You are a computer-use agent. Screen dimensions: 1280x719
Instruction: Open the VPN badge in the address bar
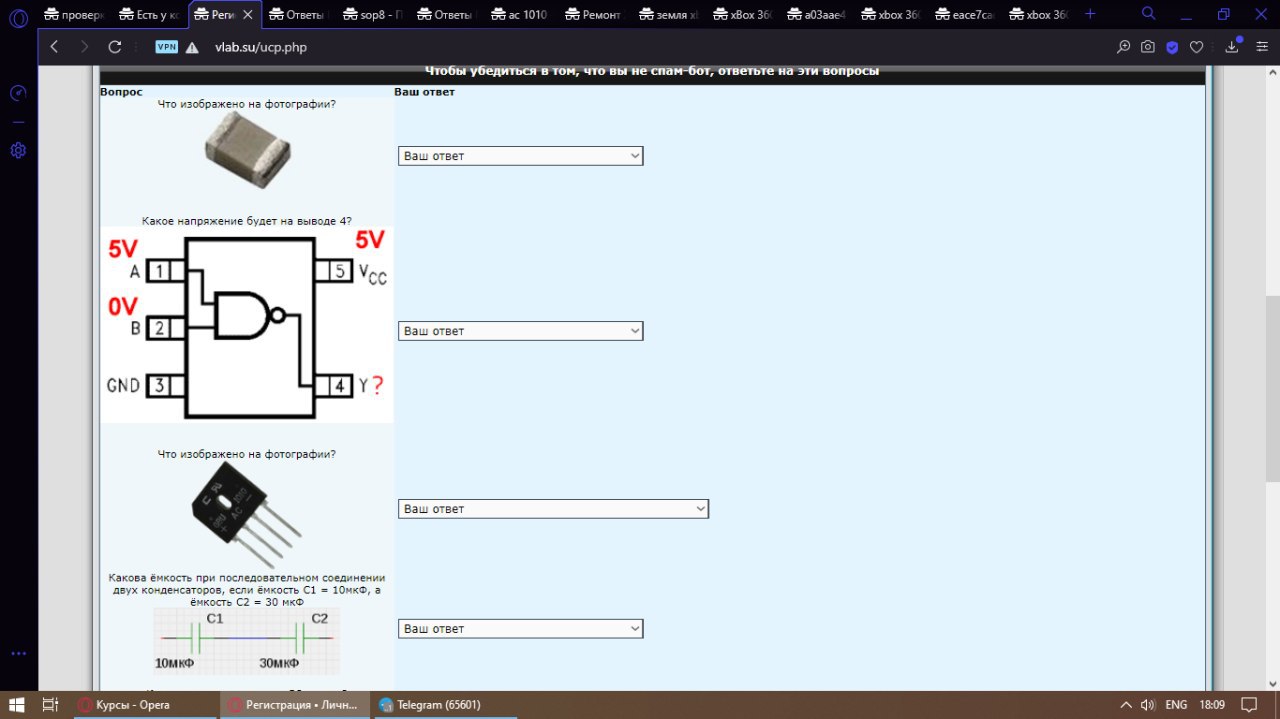tap(166, 47)
